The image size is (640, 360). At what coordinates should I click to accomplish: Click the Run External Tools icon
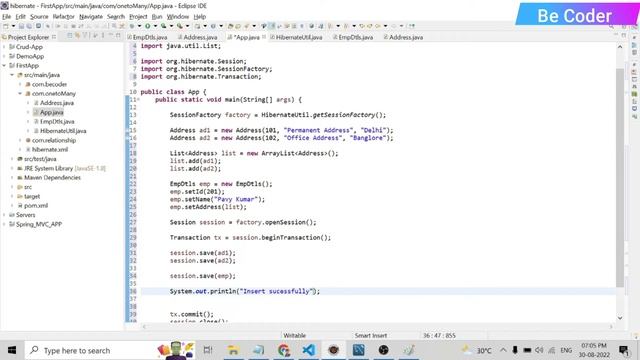[x=180, y=26]
